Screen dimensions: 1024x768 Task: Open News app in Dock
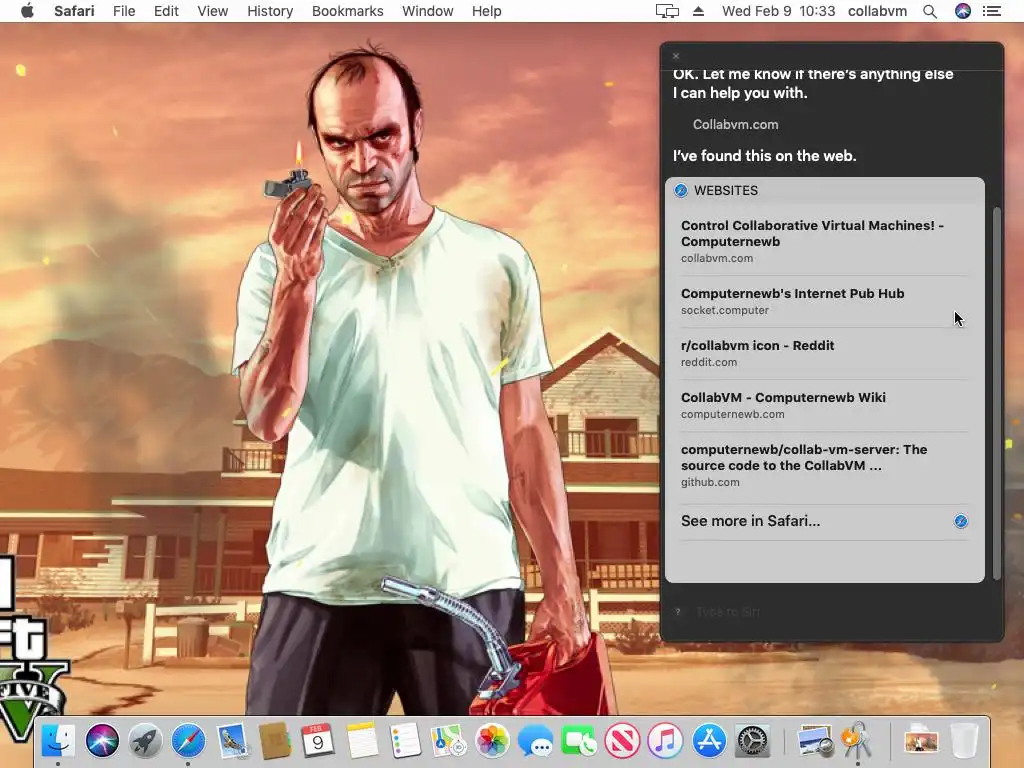622,741
